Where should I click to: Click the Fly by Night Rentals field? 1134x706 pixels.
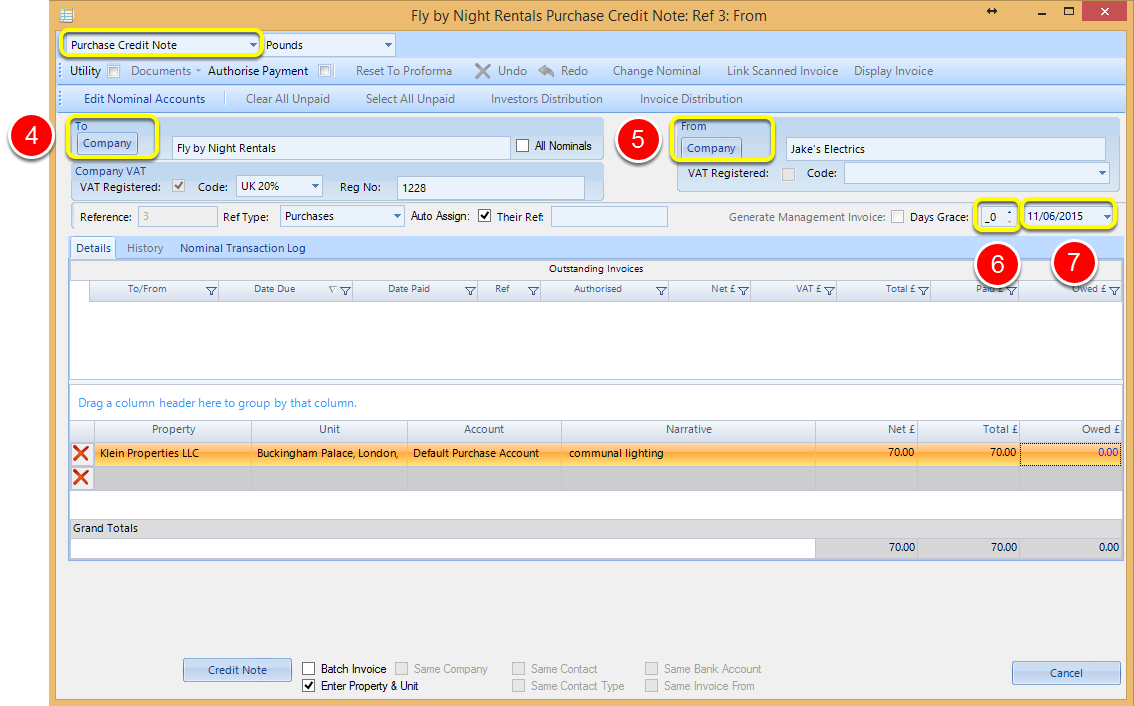click(341, 148)
